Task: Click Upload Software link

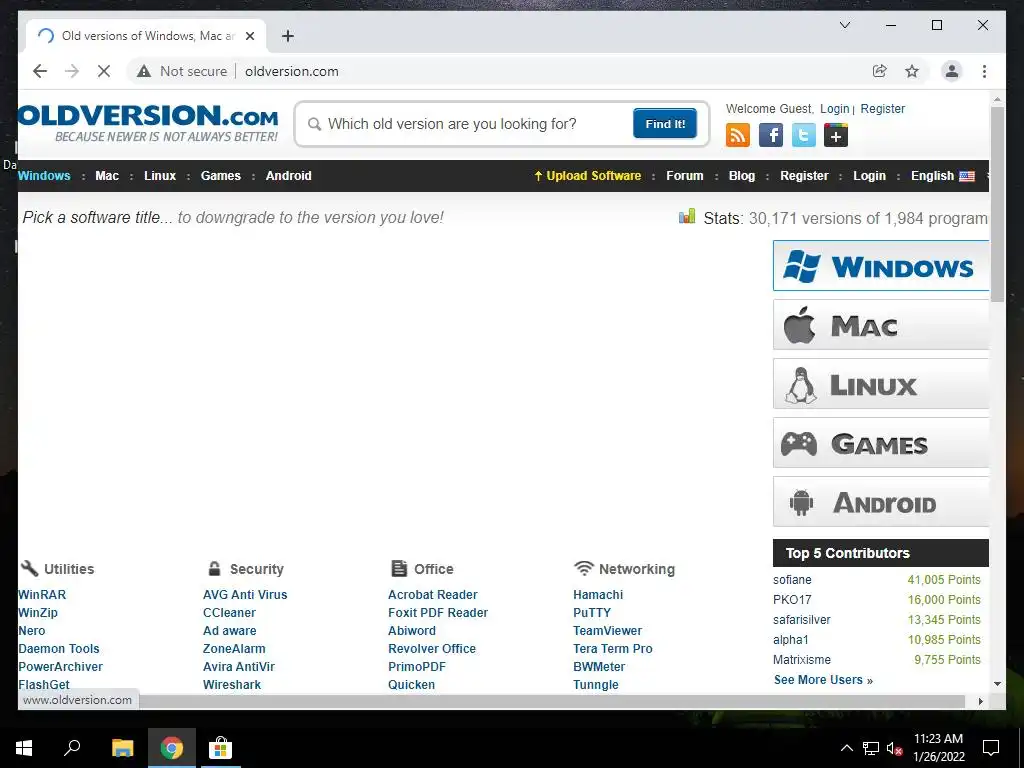Action: pyautogui.click(x=588, y=176)
